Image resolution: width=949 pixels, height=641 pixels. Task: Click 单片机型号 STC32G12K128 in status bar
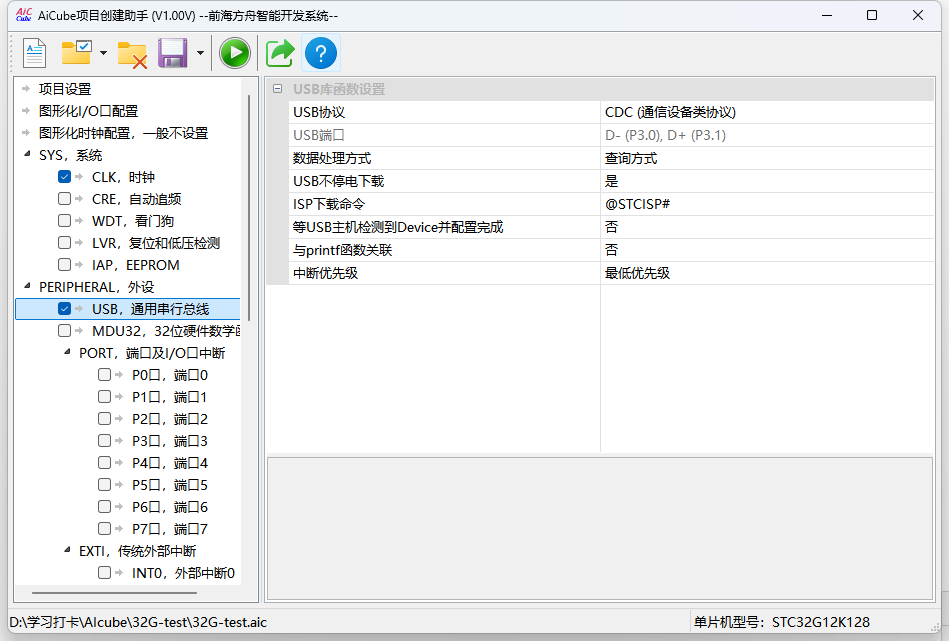[781, 622]
